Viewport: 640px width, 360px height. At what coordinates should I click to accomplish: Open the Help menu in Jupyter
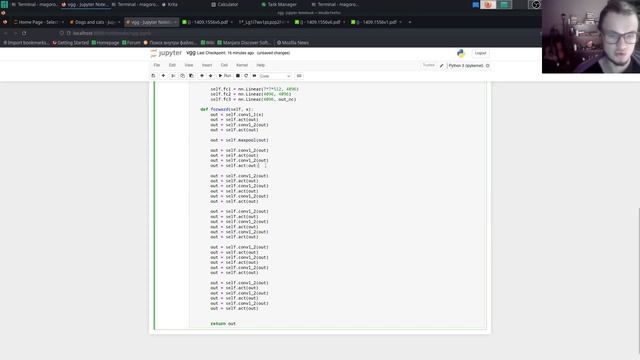click(x=261, y=65)
